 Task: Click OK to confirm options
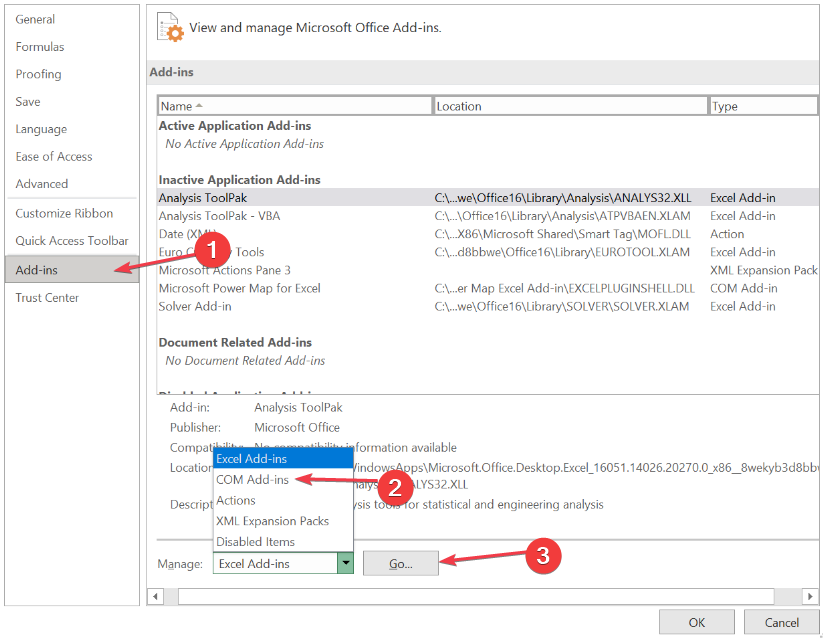[697, 622]
